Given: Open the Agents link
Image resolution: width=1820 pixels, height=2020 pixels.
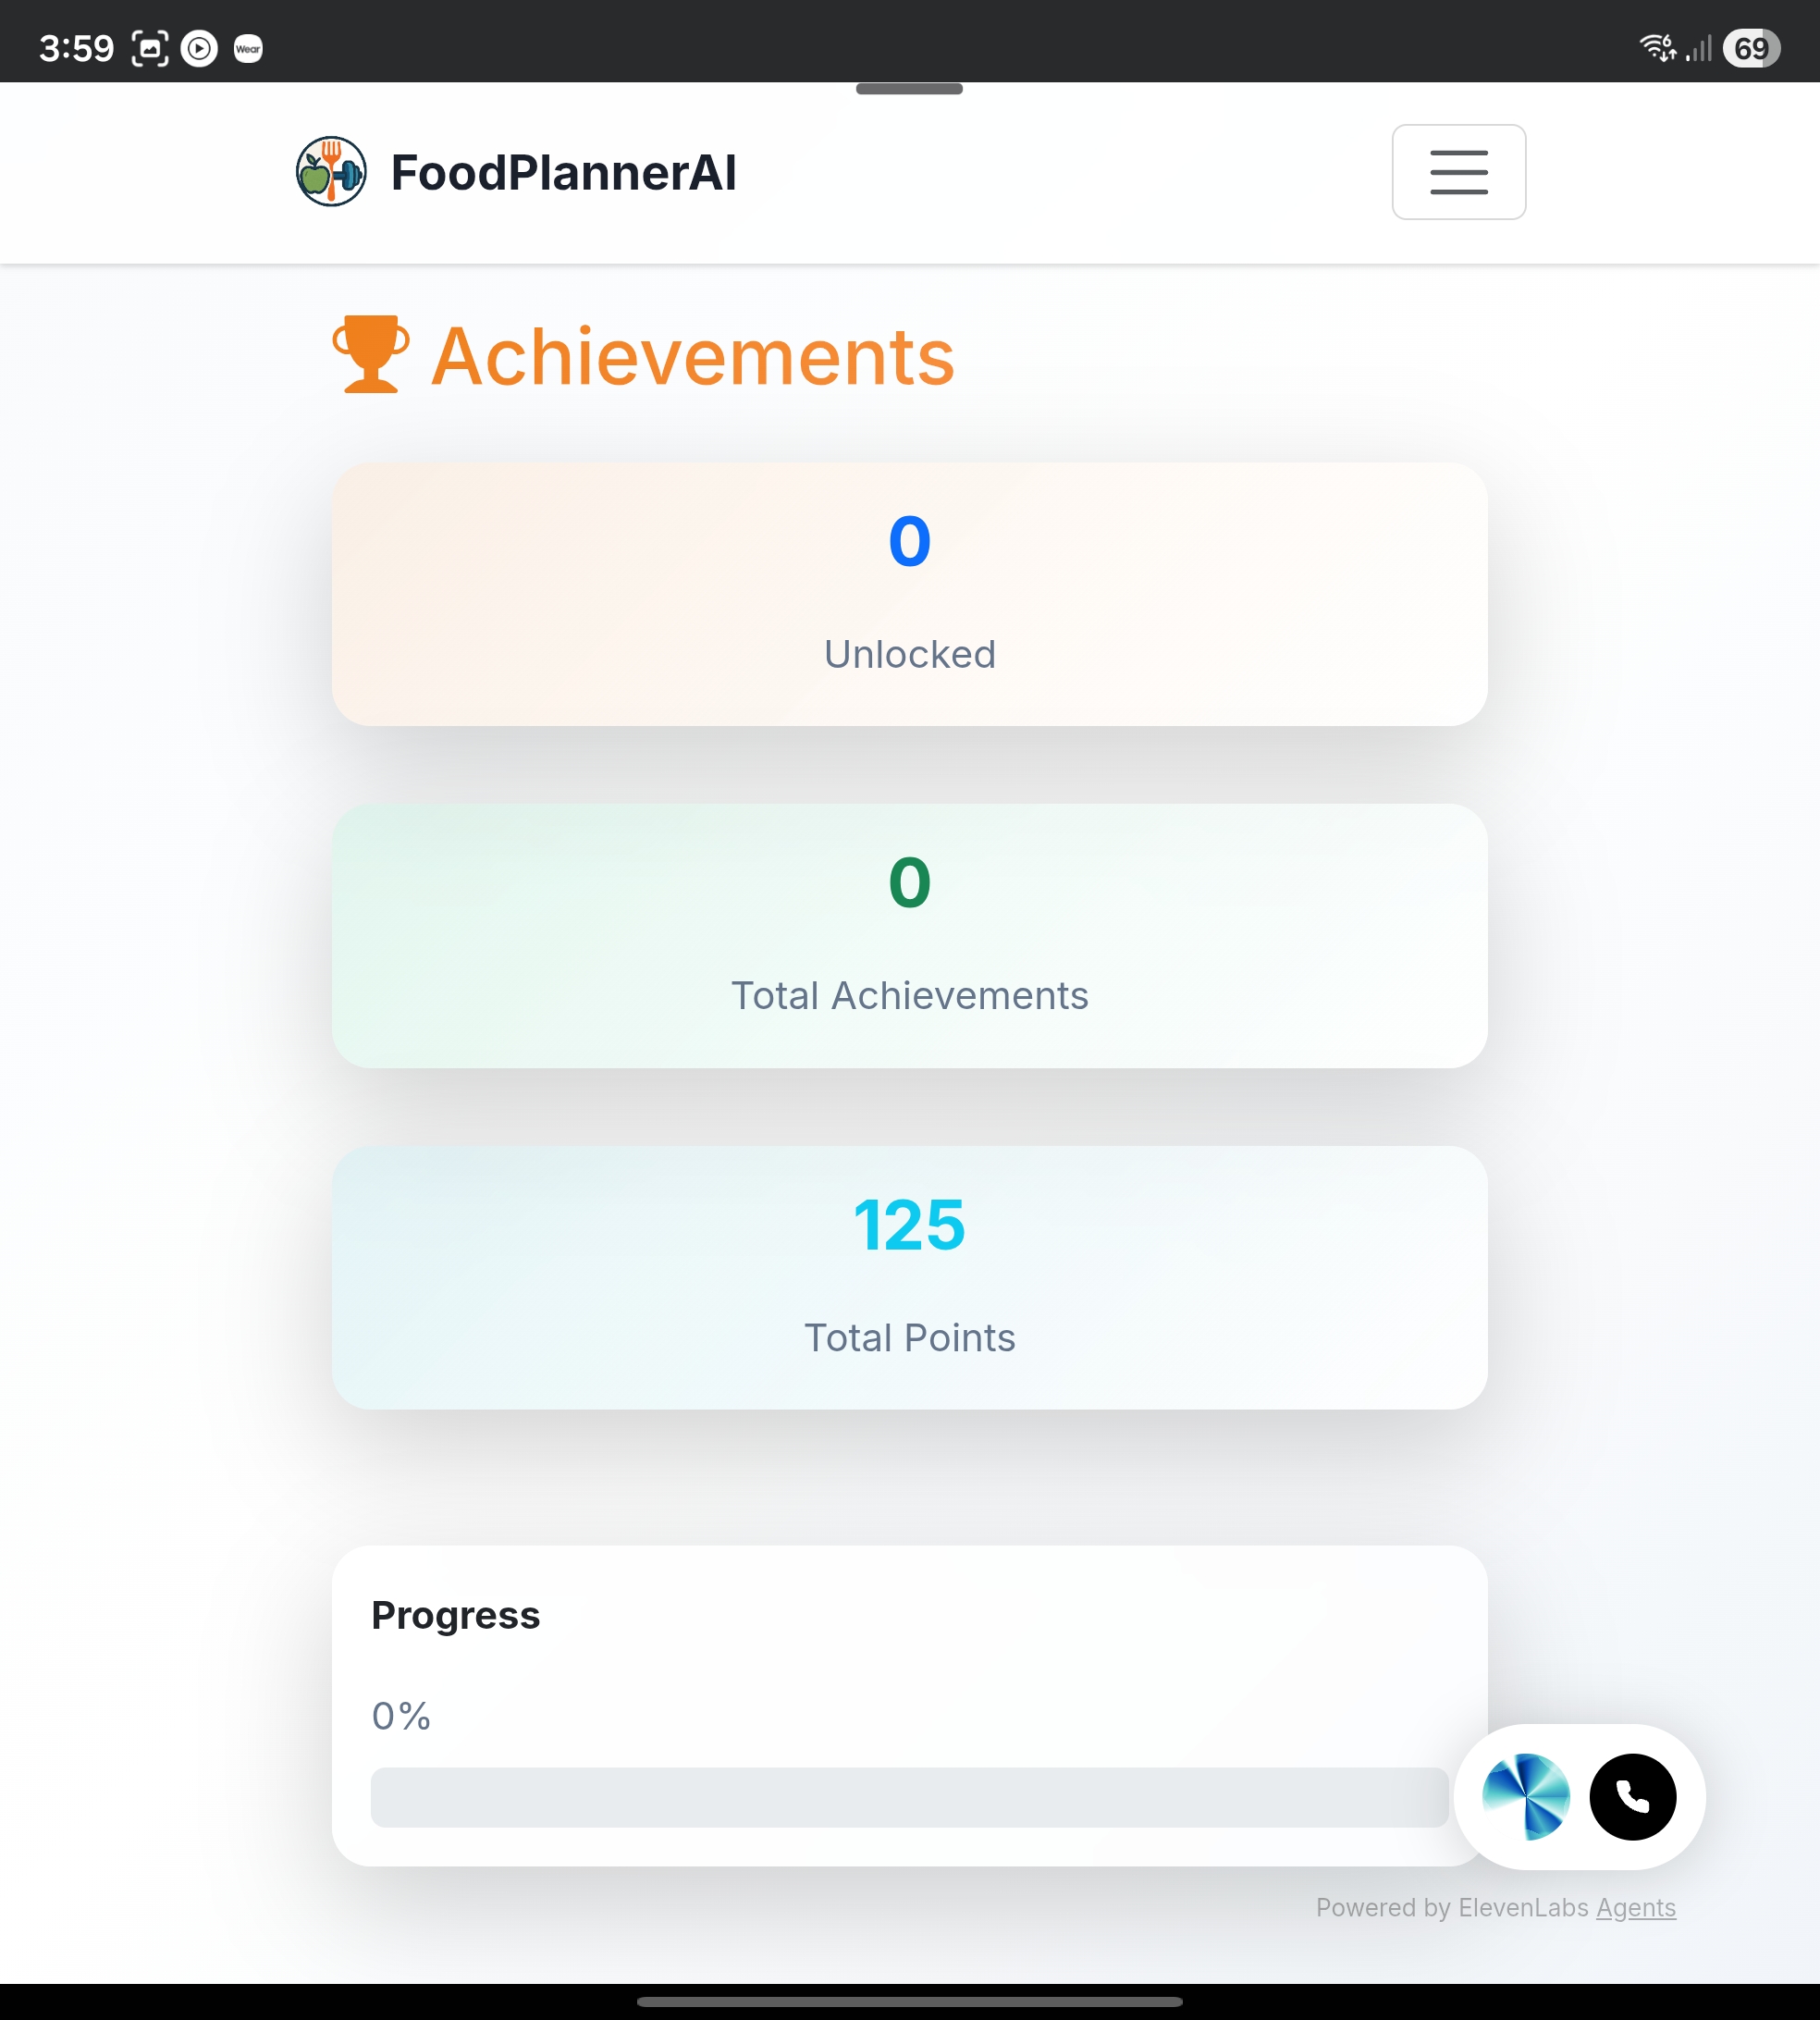Looking at the screenshot, I should (x=1637, y=1908).
